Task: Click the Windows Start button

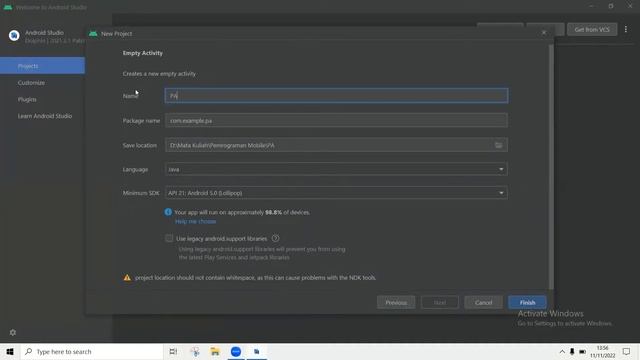Action: (10, 351)
